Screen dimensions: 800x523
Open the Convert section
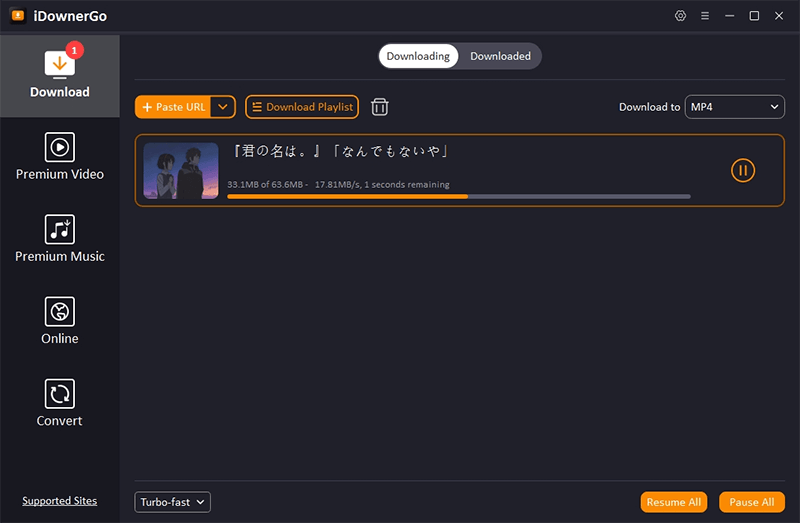click(x=60, y=403)
